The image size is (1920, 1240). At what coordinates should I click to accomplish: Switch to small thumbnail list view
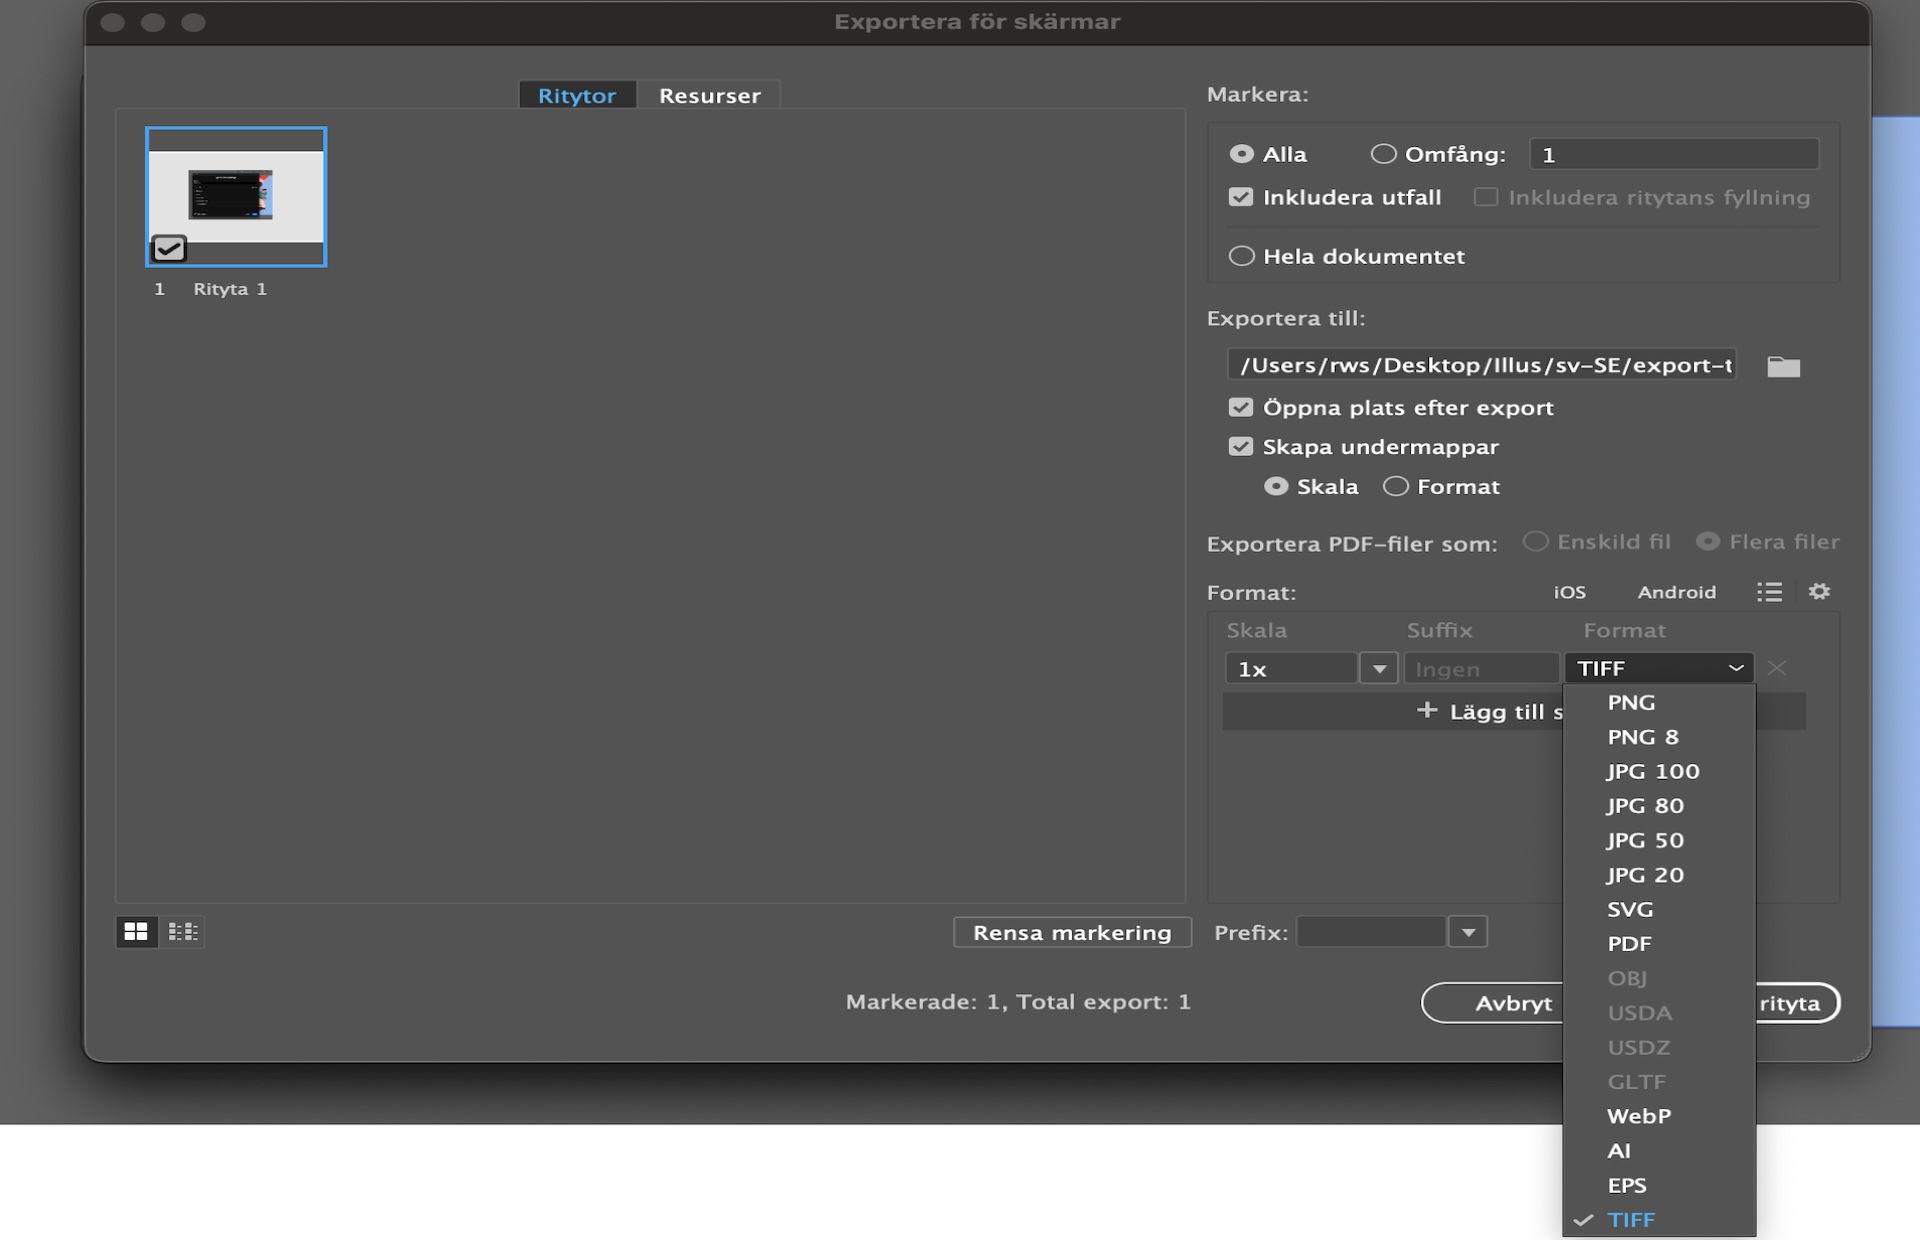[183, 932]
